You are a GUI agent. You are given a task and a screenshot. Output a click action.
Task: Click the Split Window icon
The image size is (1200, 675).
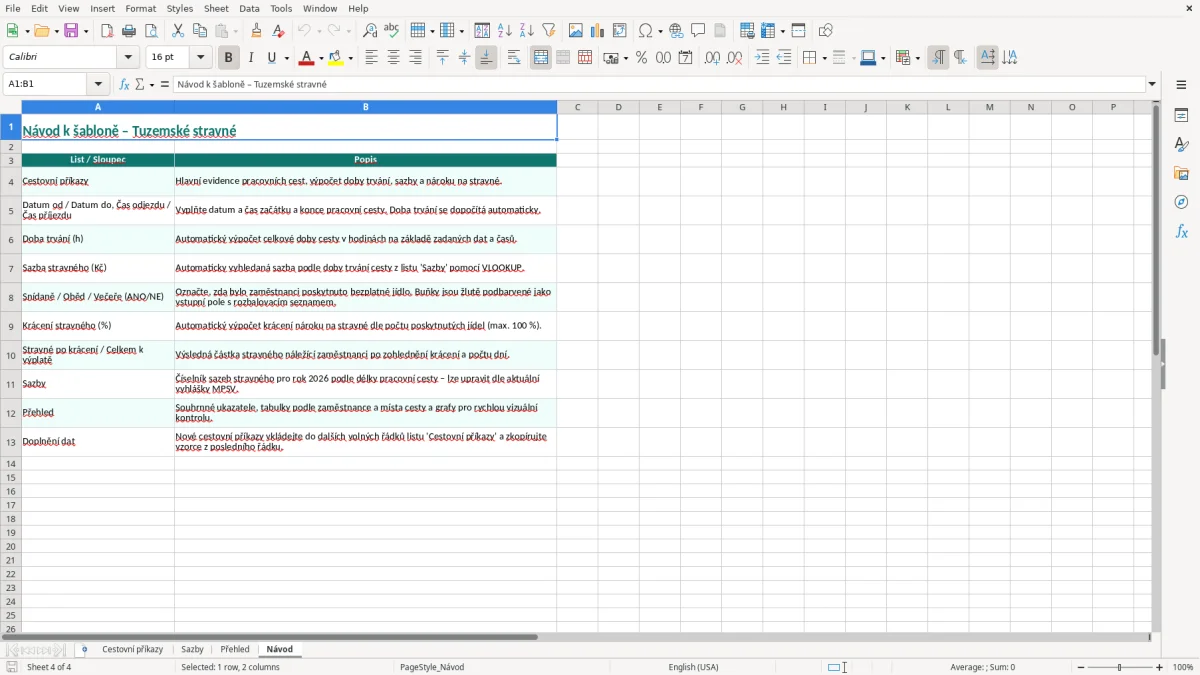pyautogui.click(x=799, y=31)
